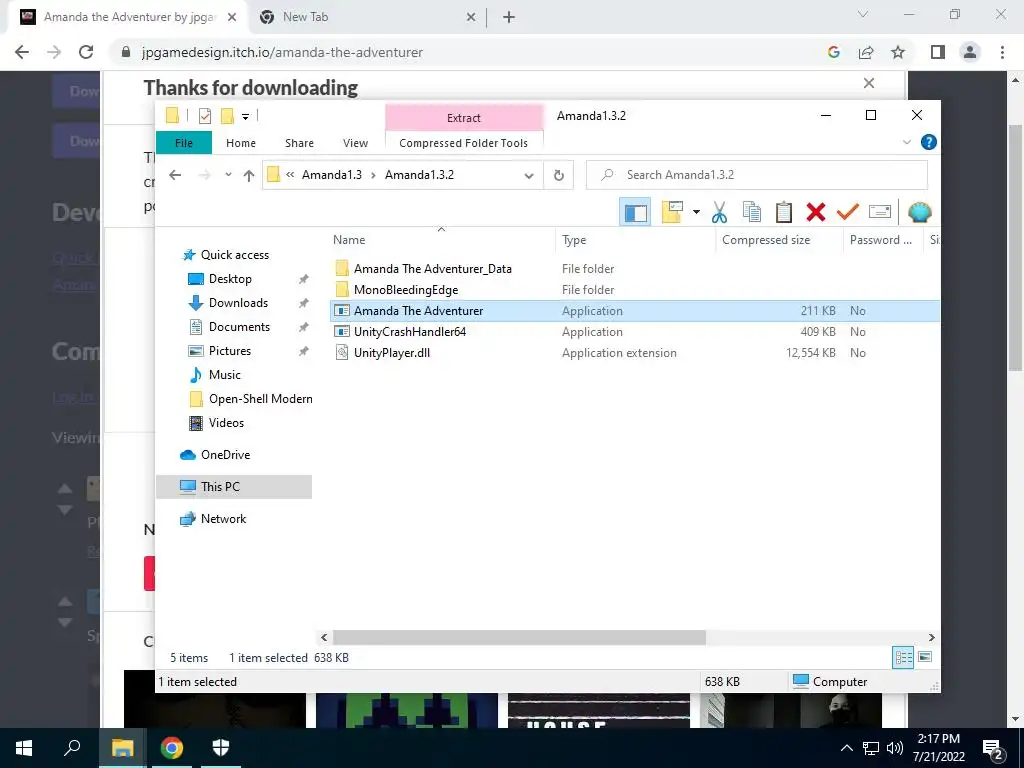
Task: Copy using the two-pages toolbar icon
Action: click(x=752, y=212)
